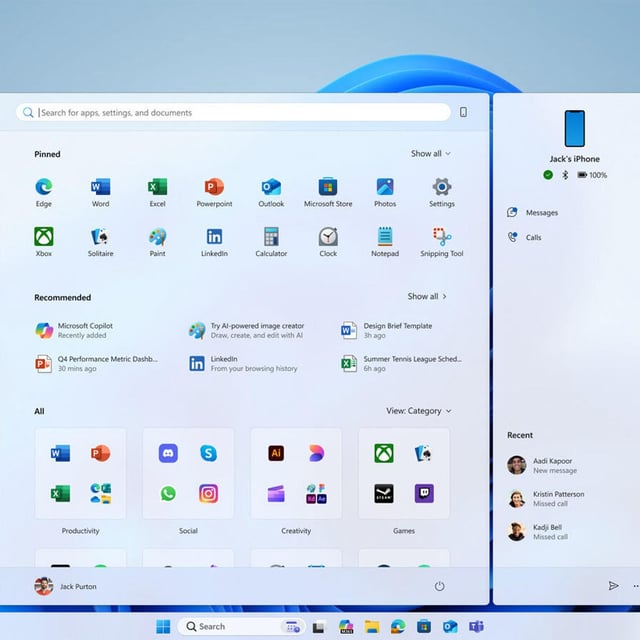Open the pinned Settings gear icon
Image resolution: width=640 pixels, height=640 pixels.
point(442,193)
